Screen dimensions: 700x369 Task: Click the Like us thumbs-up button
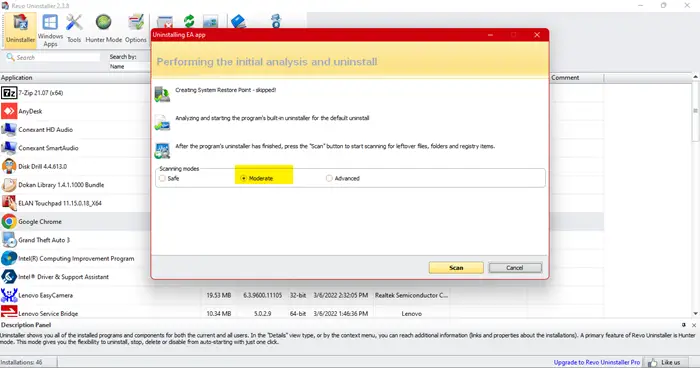coord(664,362)
